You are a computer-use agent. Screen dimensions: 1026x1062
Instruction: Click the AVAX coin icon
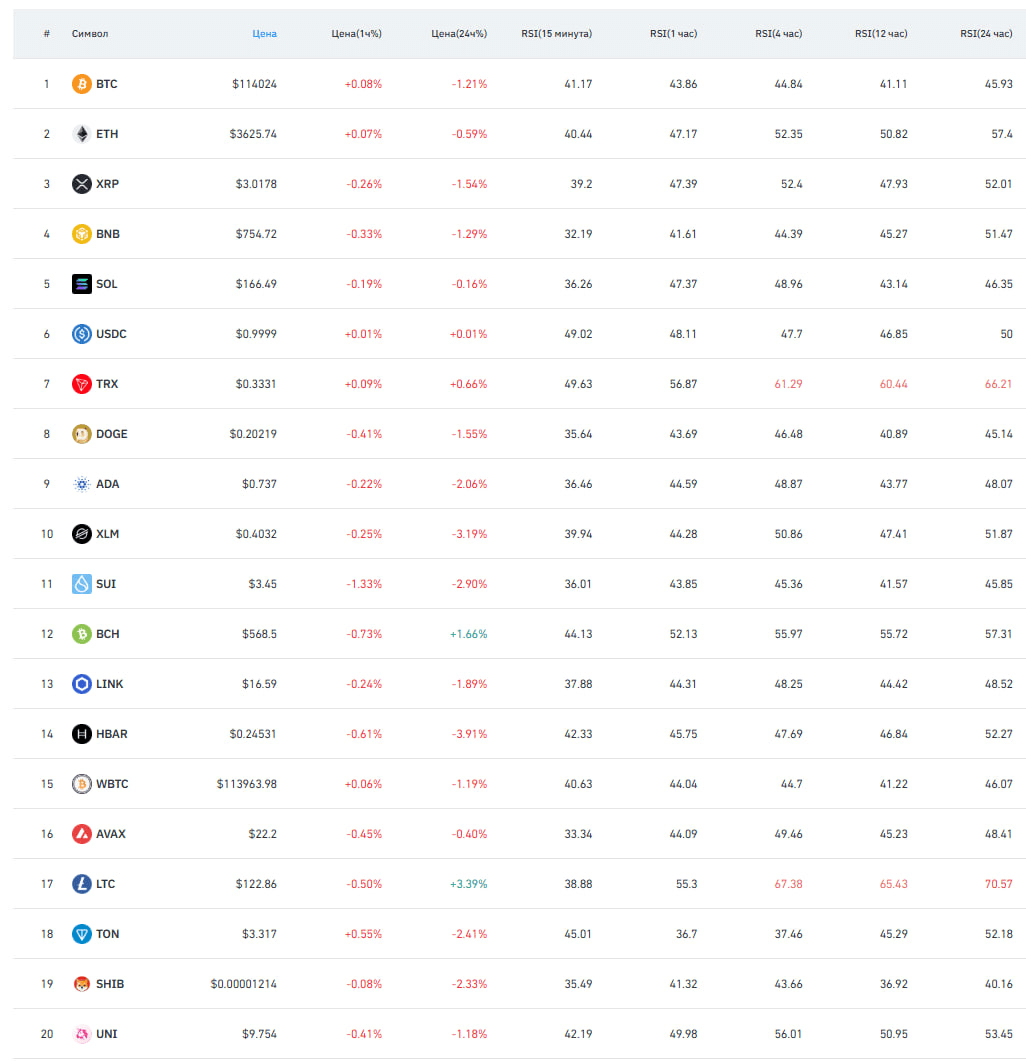(x=81, y=834)
